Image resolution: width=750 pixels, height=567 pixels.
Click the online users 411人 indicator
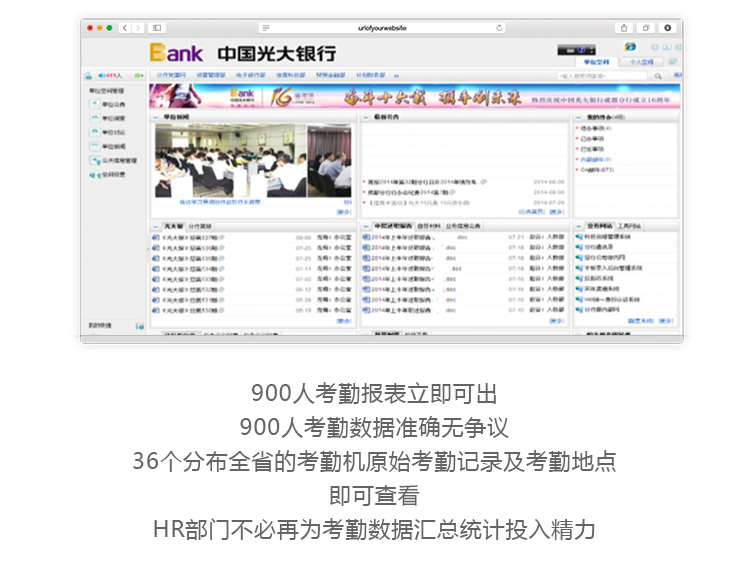click(x=110, y=76)
